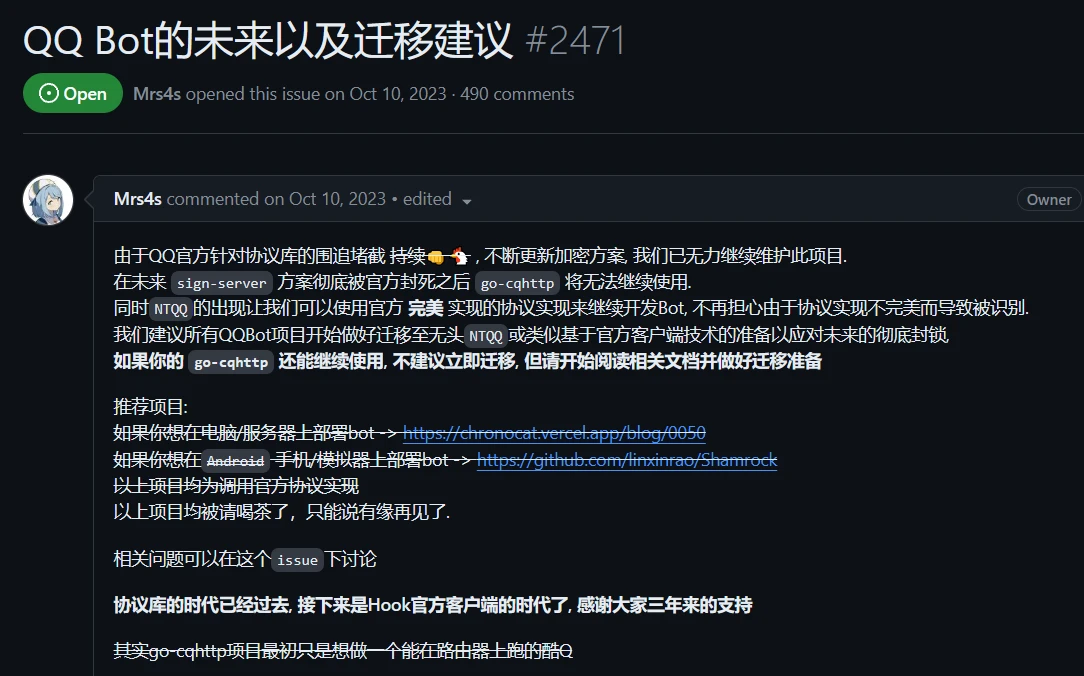Click Mrs4s's avatar picture
The image size is (1084, 676).
48,200
